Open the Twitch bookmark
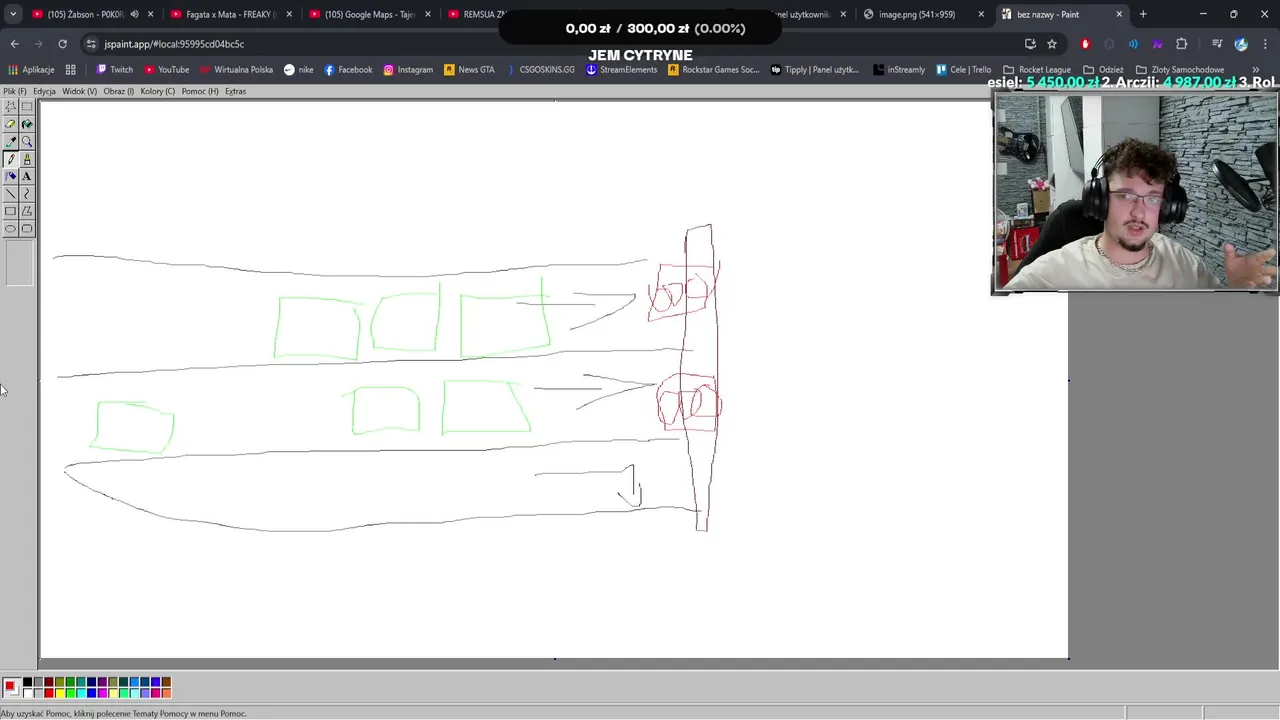Viewport: 1280px width, 720px height. (114, 70)
